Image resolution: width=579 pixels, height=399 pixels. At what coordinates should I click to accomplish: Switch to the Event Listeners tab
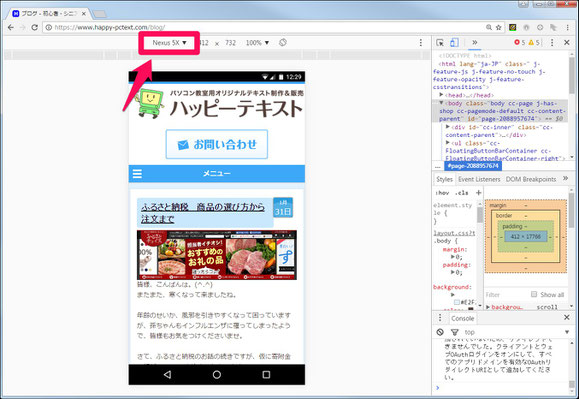(x=479, y=179)
